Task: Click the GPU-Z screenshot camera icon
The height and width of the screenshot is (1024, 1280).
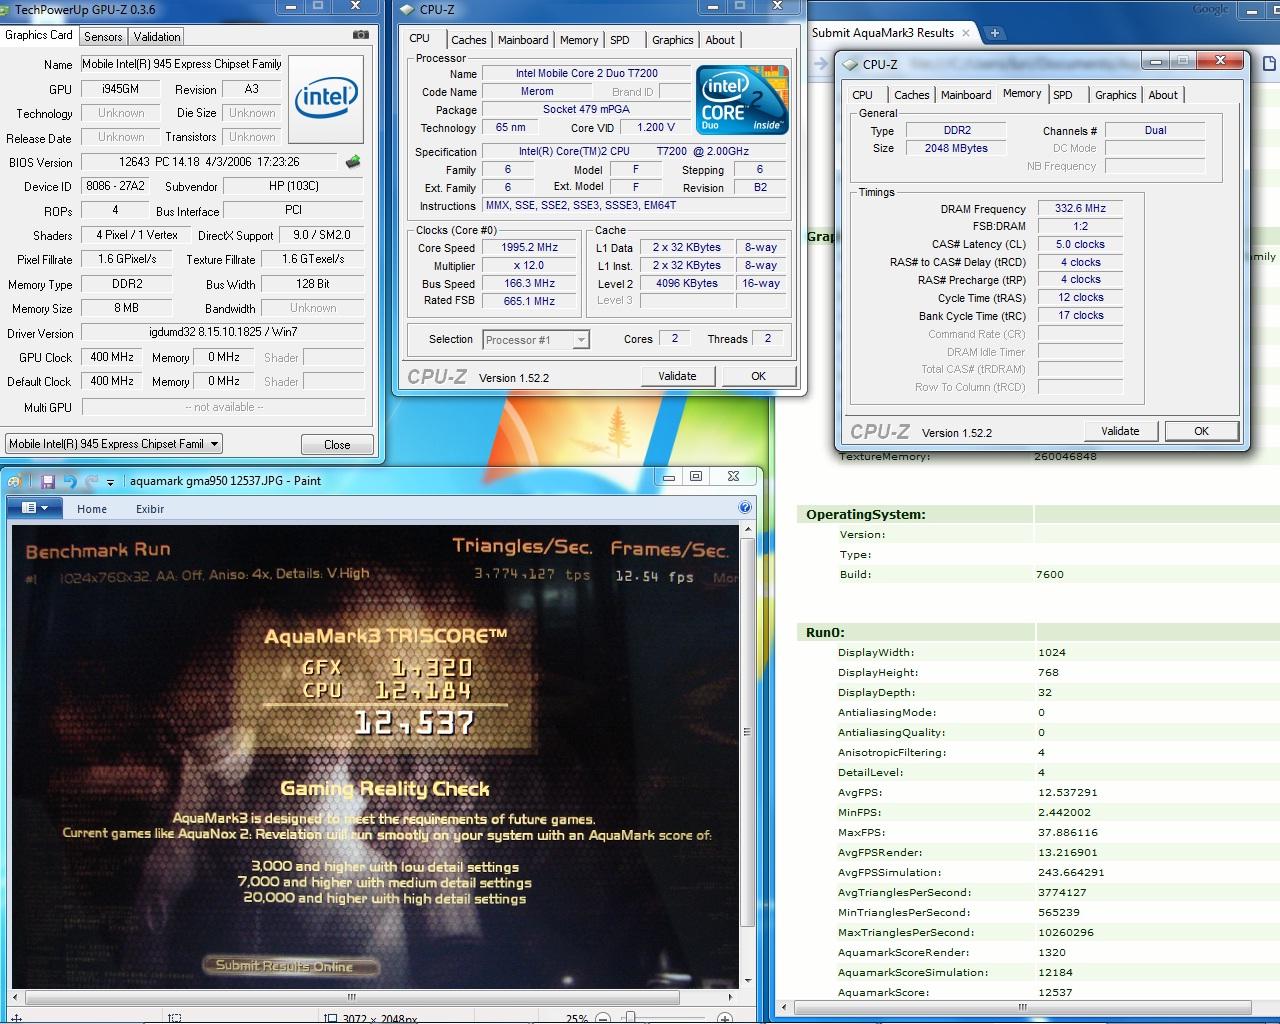Action: coord(360,35)
